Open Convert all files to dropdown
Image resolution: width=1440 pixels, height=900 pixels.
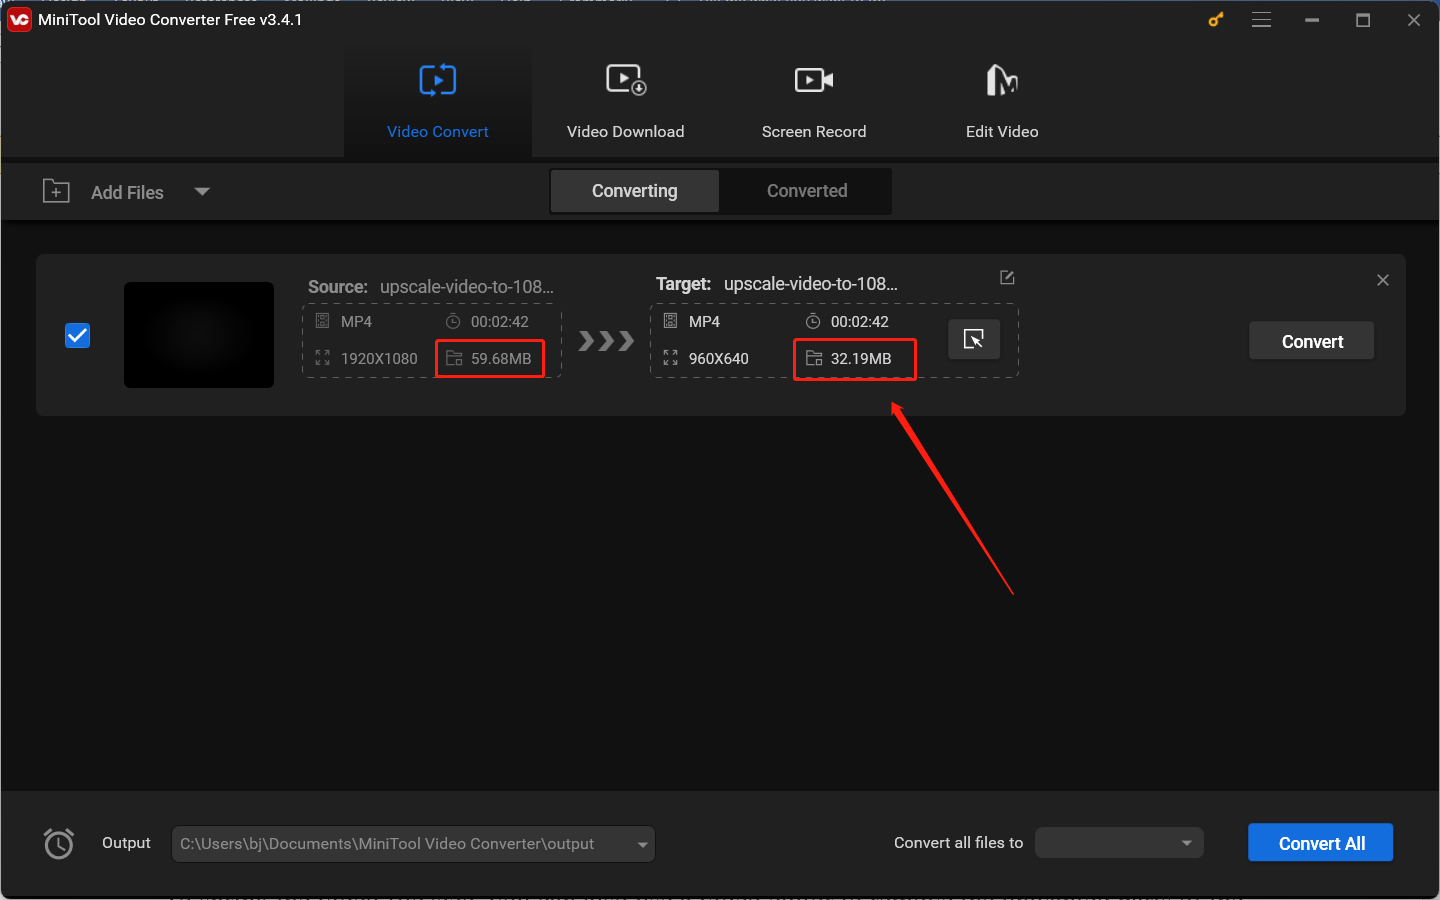(1119, 843)
